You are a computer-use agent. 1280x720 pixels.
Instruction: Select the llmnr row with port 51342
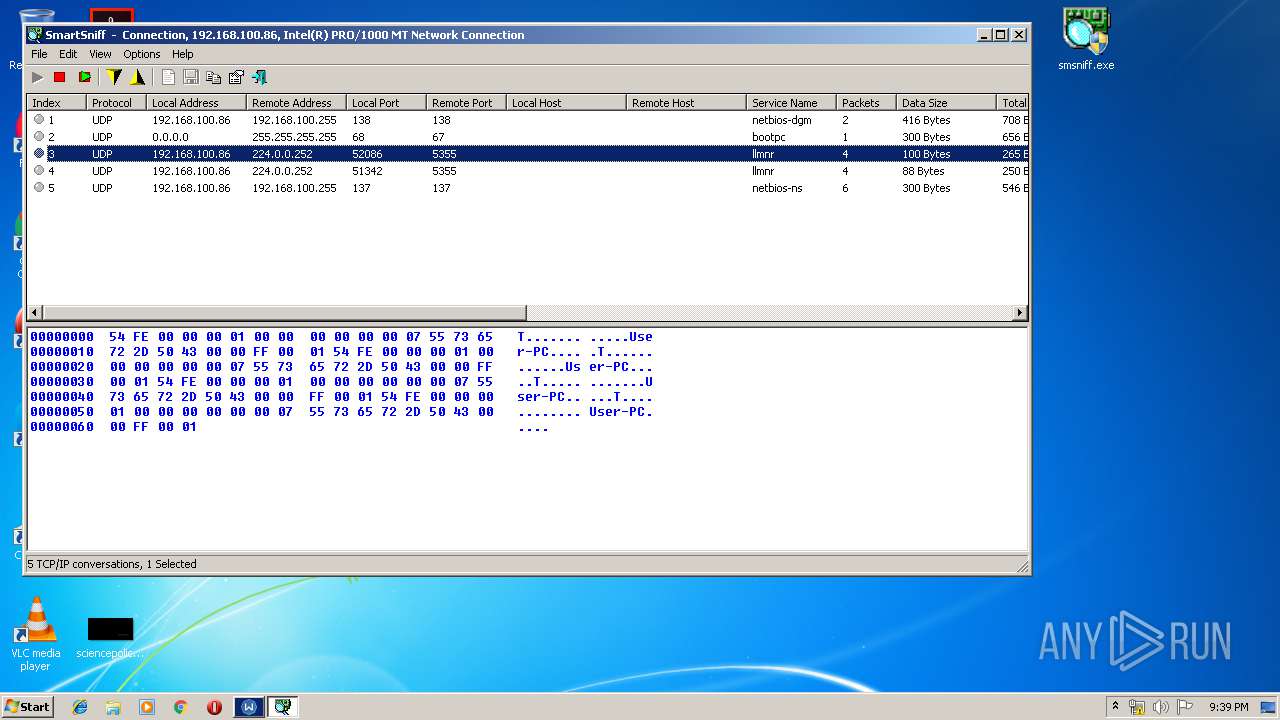pyautogui.click(x=527, y=171)
